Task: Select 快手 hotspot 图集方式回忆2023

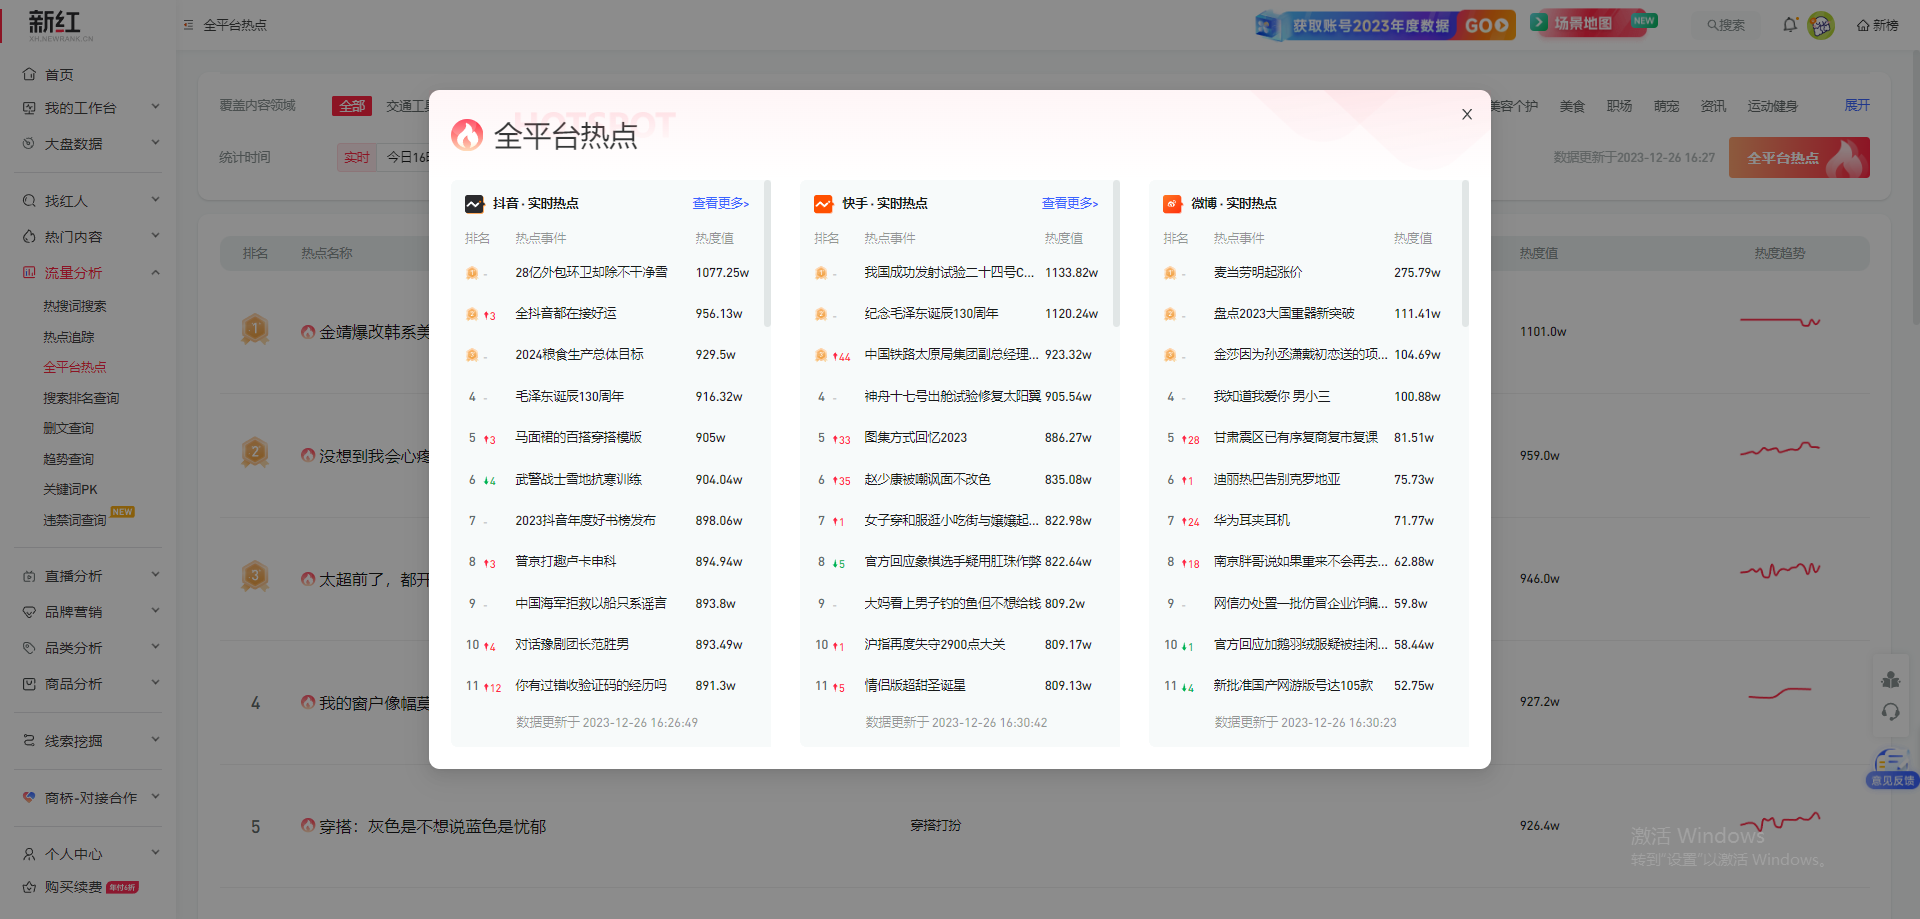Action: 915,437
